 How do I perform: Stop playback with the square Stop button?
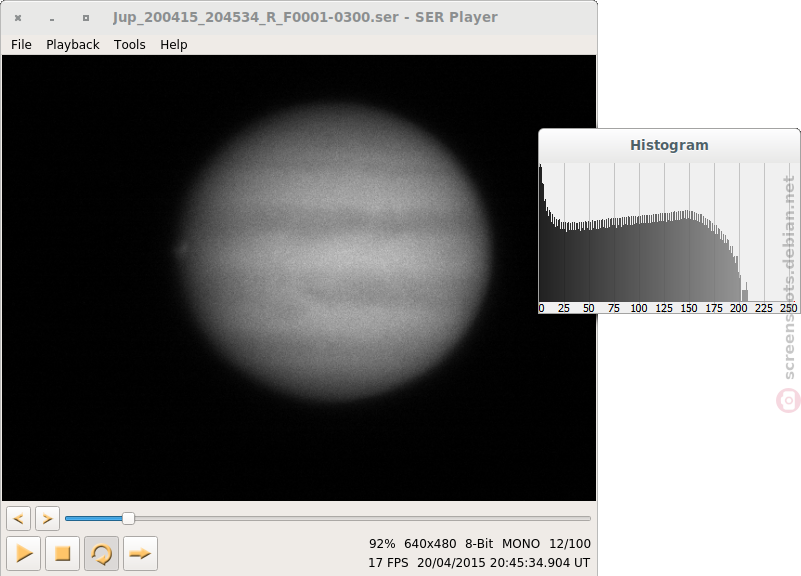62,553
